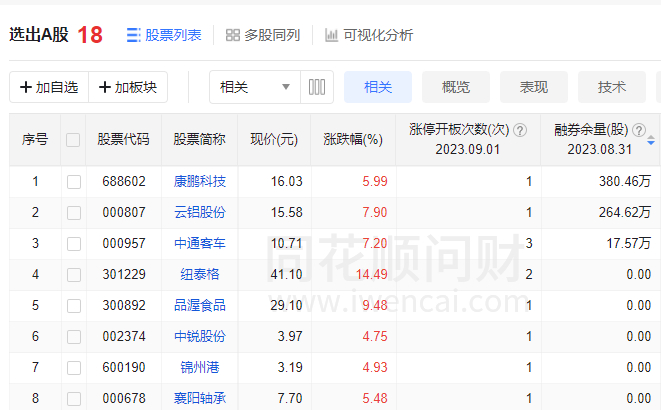The height and width of the screenshot is (410, 661).
Task: Open the 康鹏科技 stock link
Action: point(200,182)
